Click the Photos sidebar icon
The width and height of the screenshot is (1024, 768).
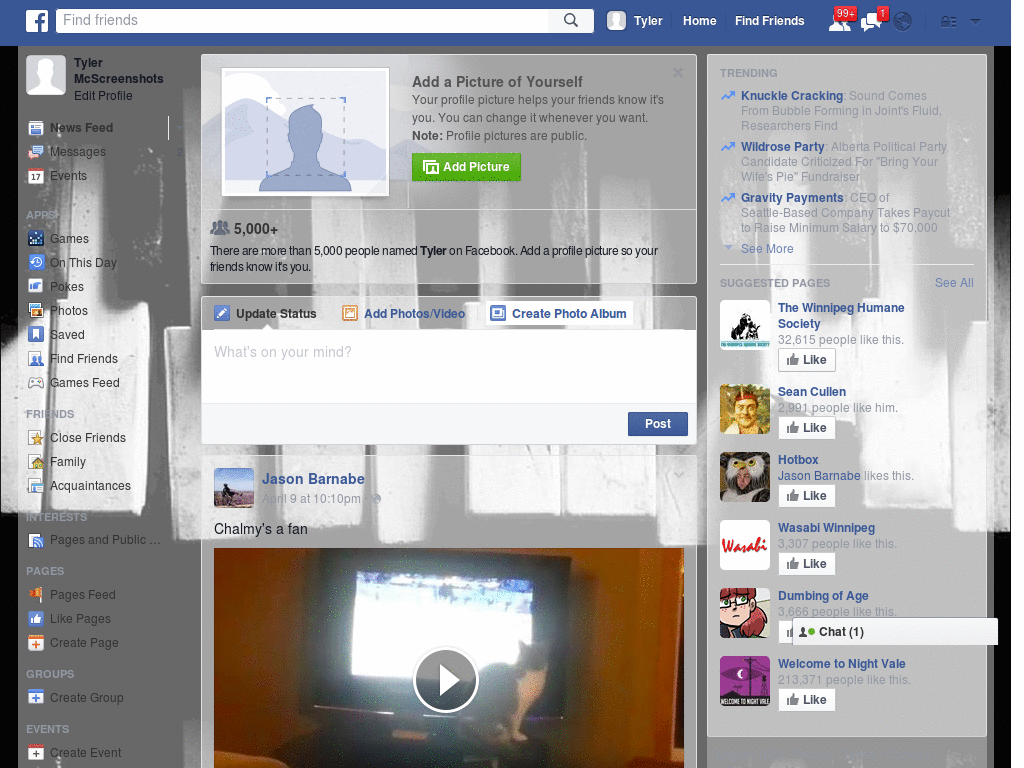click(36, 310)
